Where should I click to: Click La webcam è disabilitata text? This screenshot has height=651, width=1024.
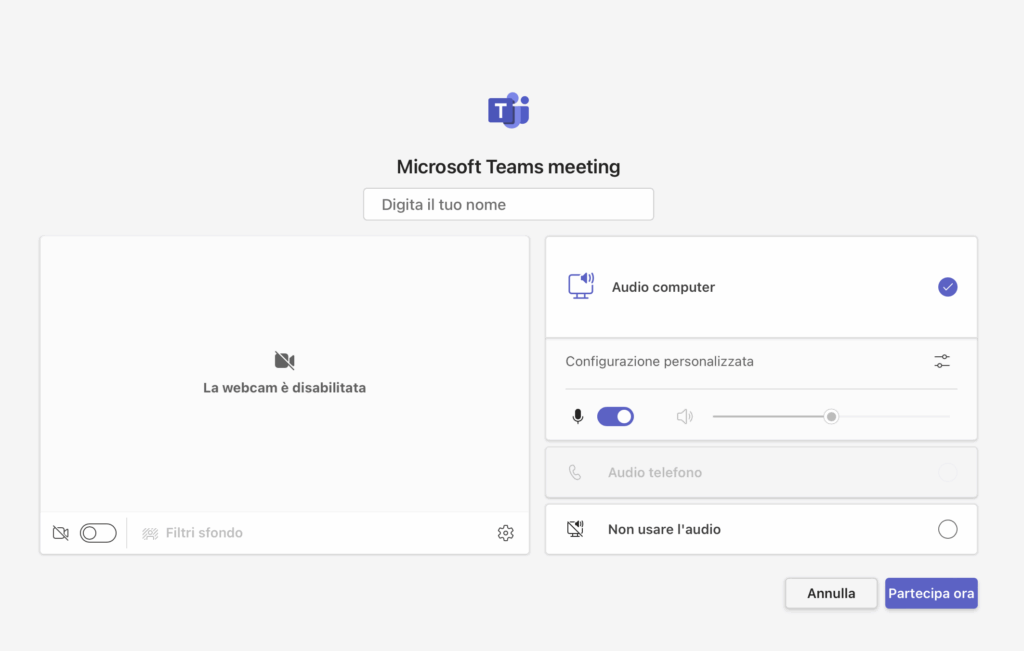click(285, 388)
